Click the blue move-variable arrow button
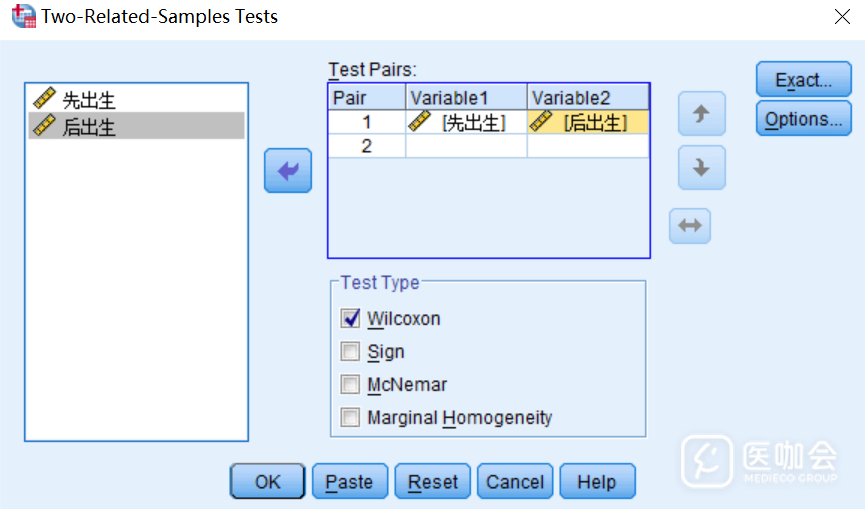Screen dimensions: 865x509 point(288,171)
